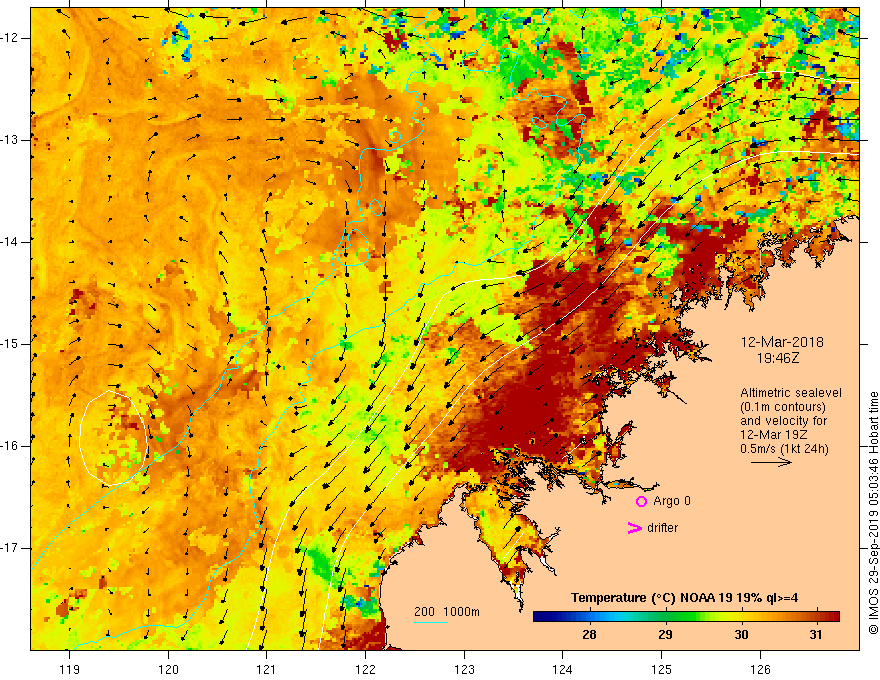Image resolution: width=880 pixels, height=680 pixels.
Task: Click the longitude label 123
Action: 464,669
